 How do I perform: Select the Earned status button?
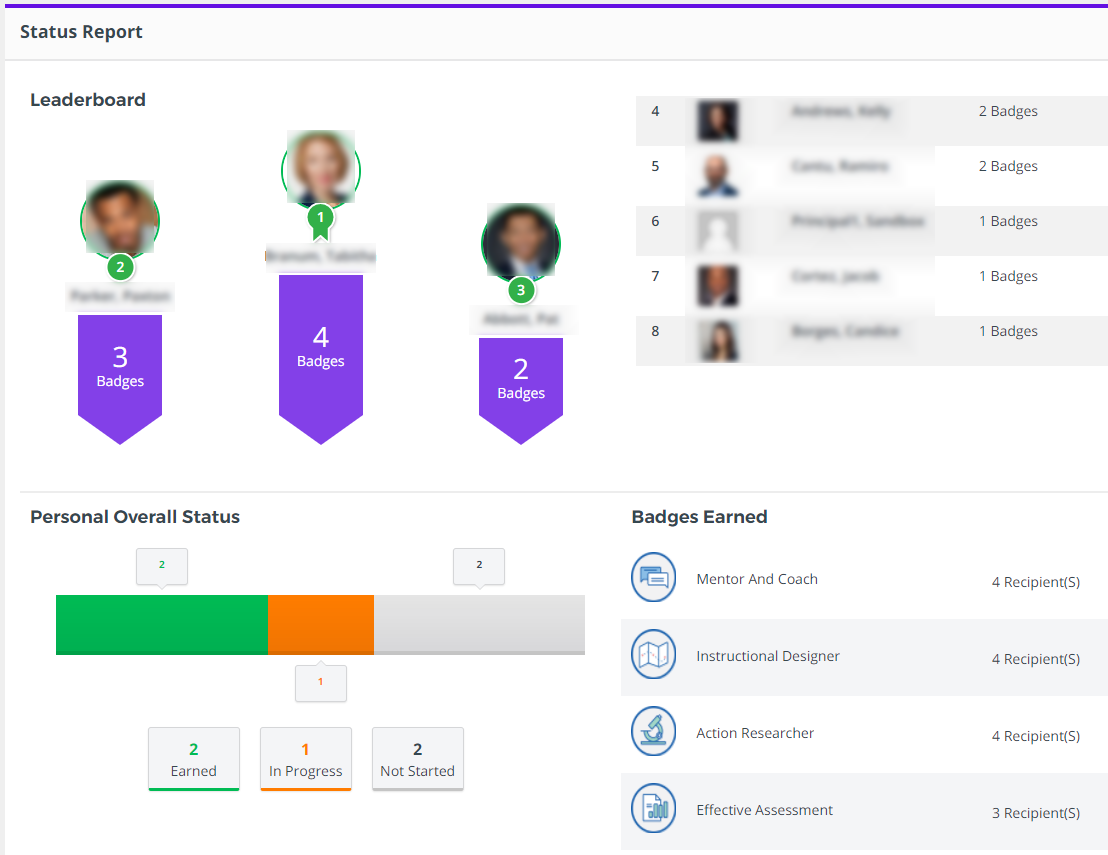coord(194,759)
